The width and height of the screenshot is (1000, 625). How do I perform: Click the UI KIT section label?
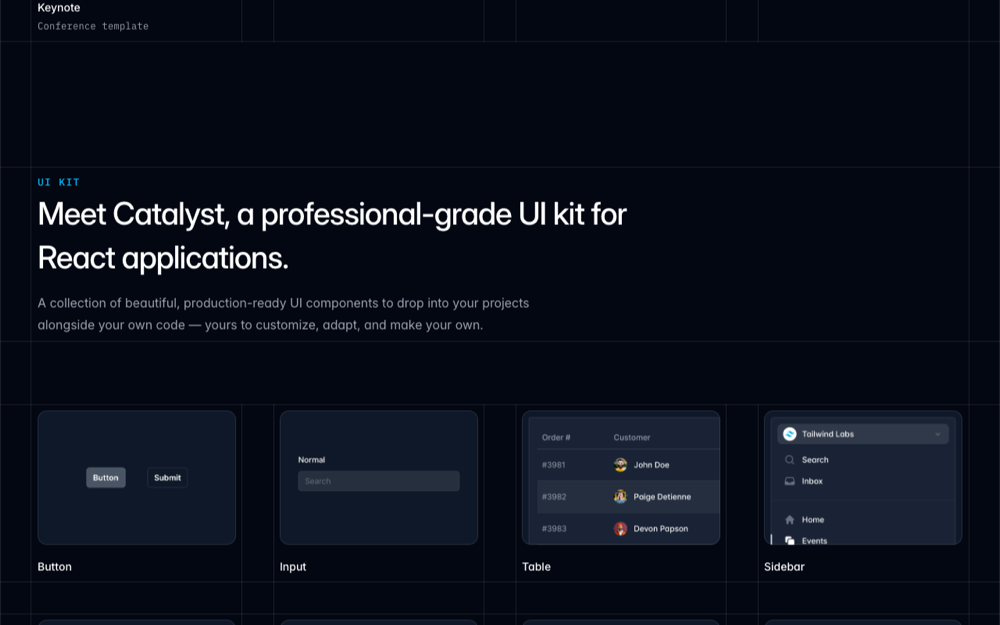pos(59,182)
